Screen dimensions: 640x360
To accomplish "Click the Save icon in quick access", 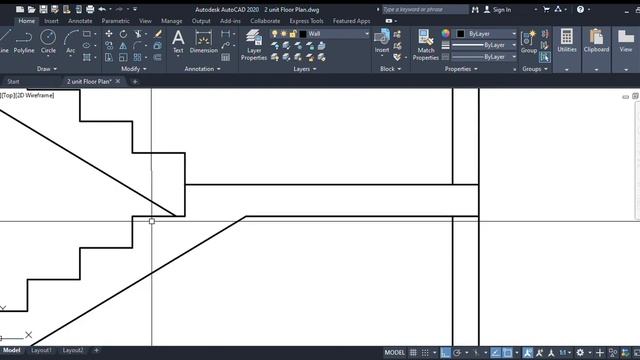I will coord(43,9).
